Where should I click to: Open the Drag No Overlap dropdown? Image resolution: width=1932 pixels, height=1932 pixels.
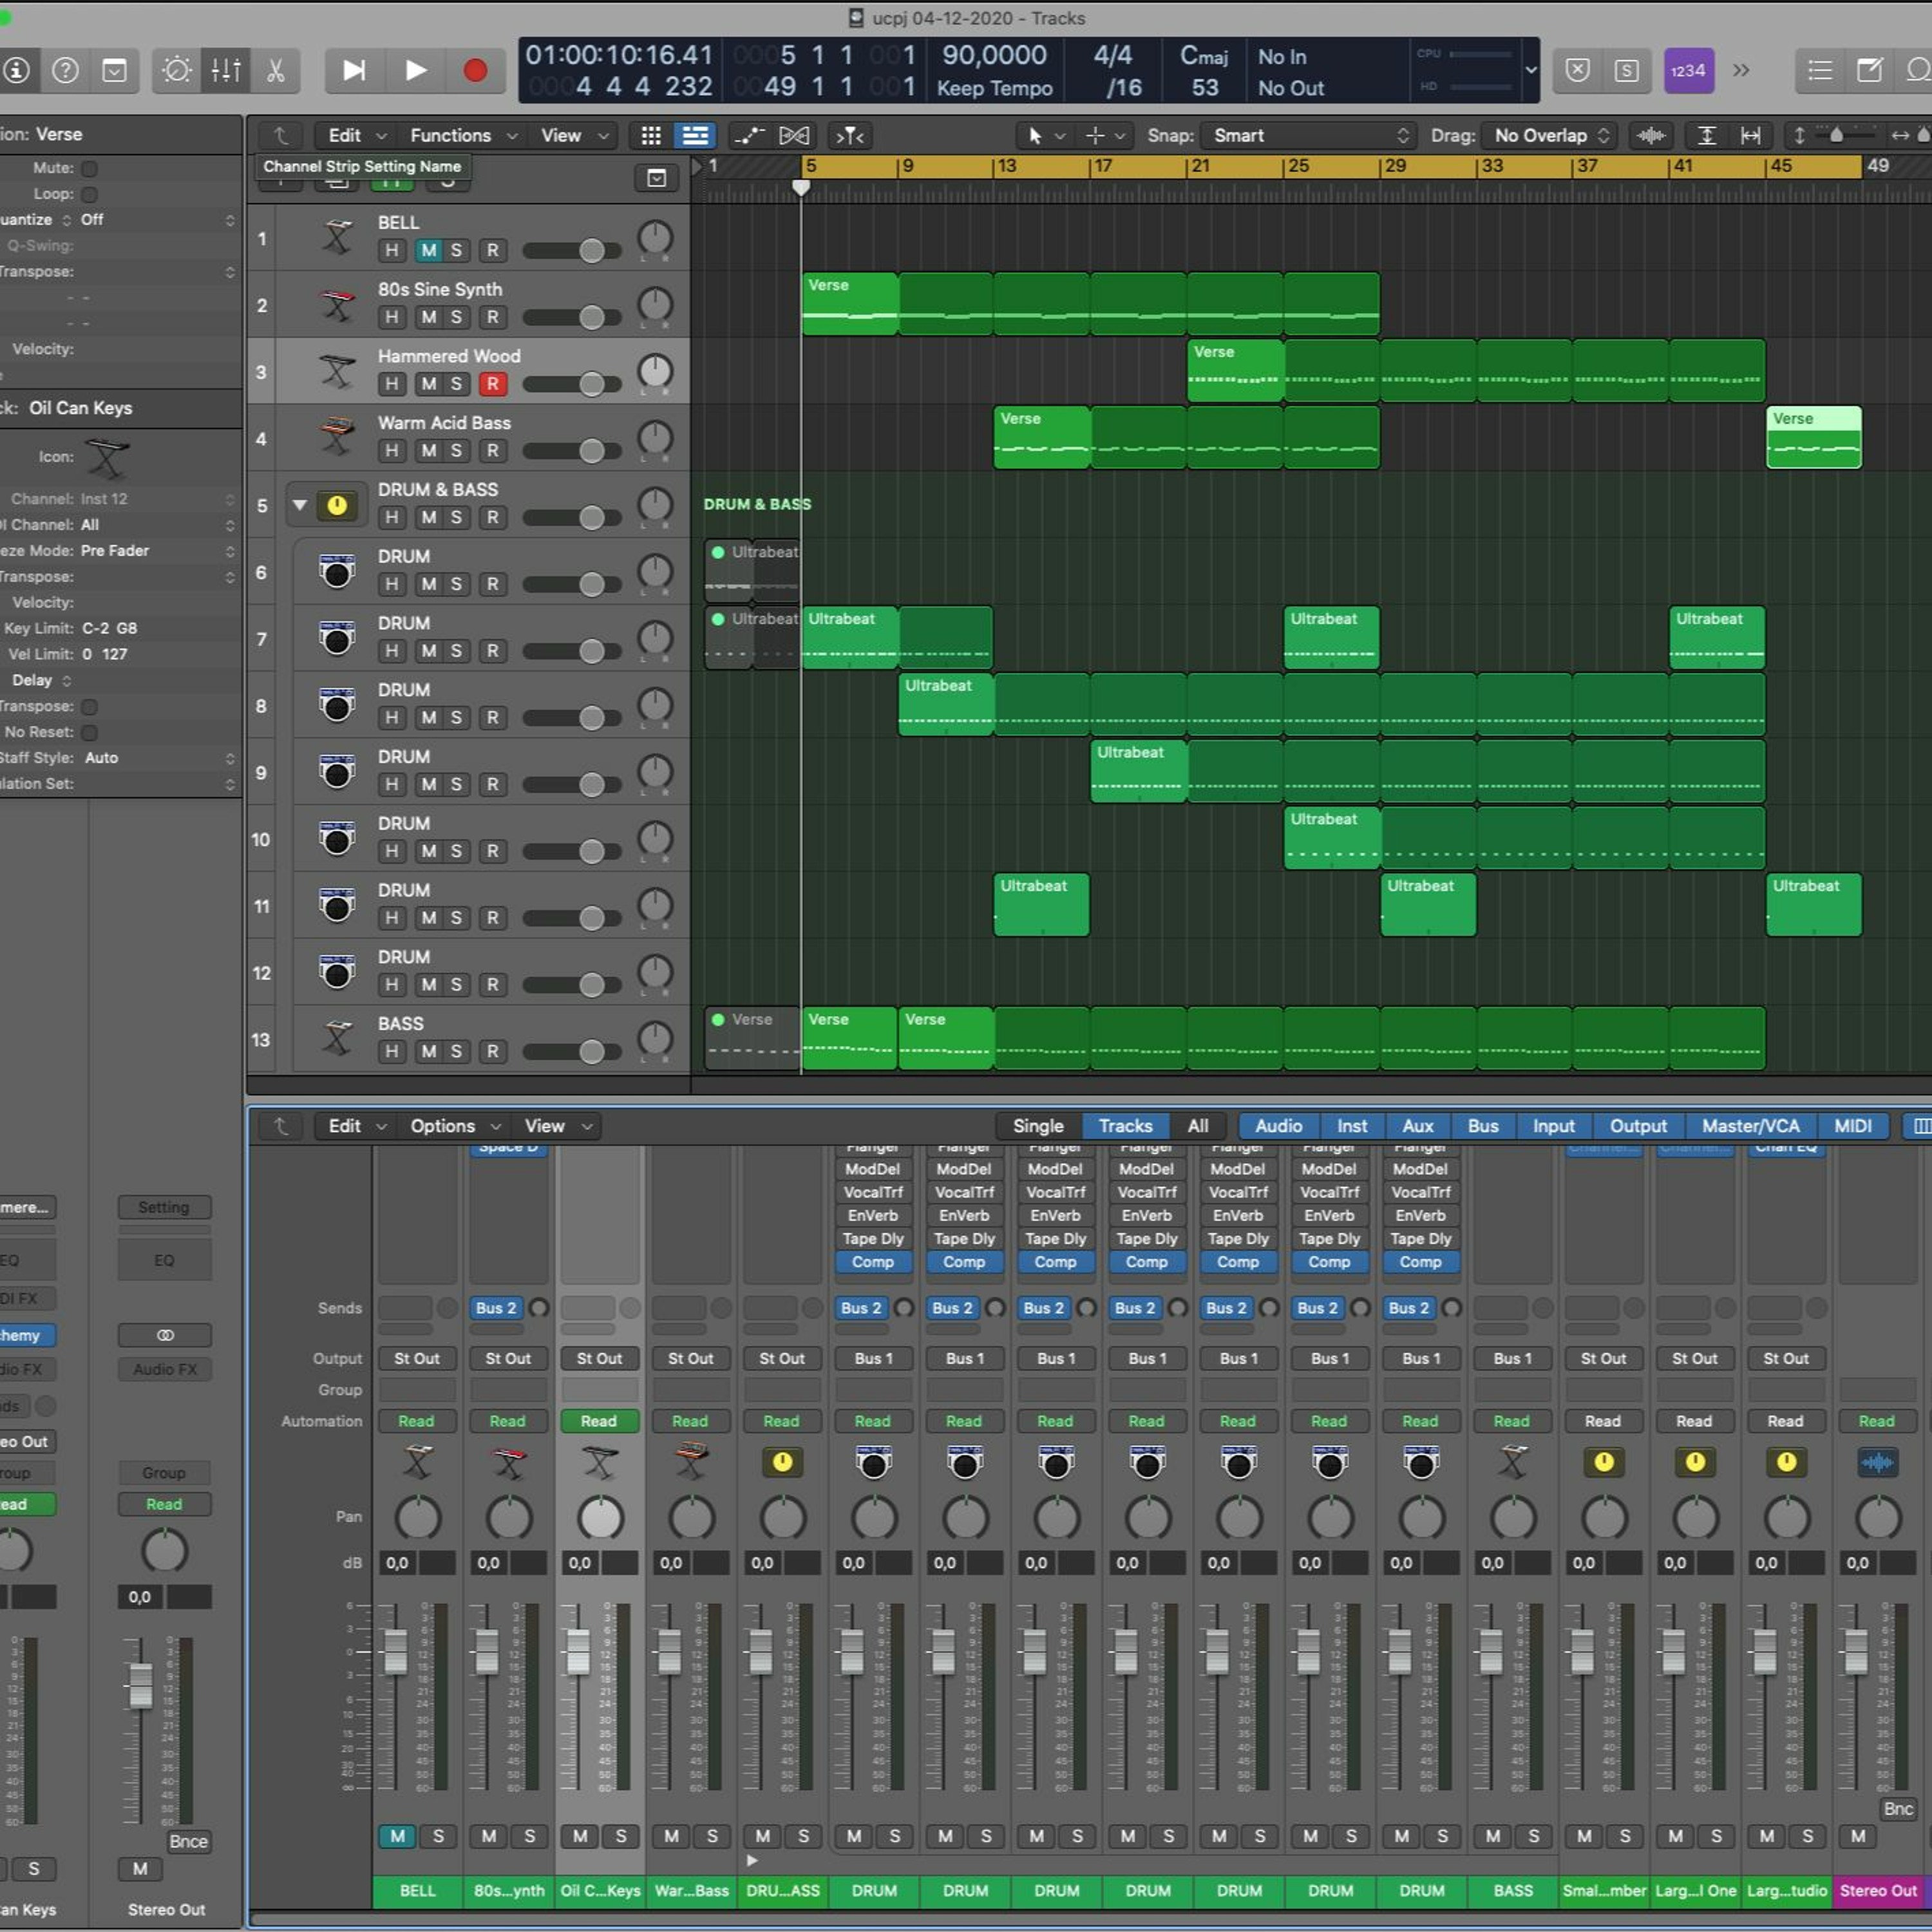(x=1550, y=135)
